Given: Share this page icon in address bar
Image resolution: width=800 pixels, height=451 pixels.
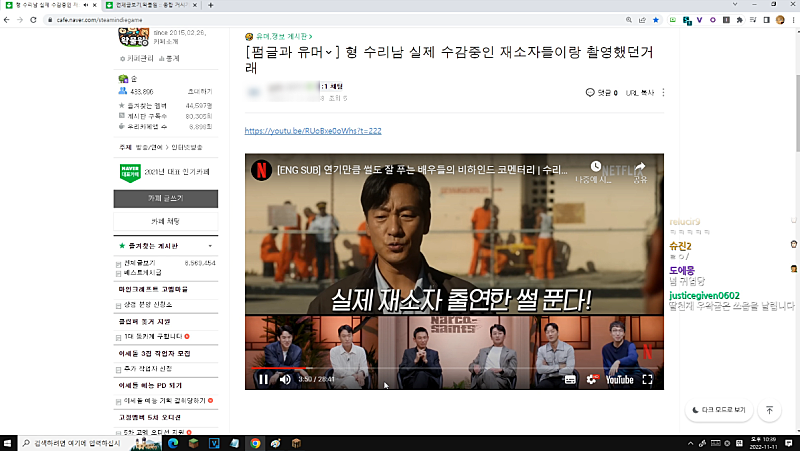Looking at the screenshot, I should click(642, 20).
